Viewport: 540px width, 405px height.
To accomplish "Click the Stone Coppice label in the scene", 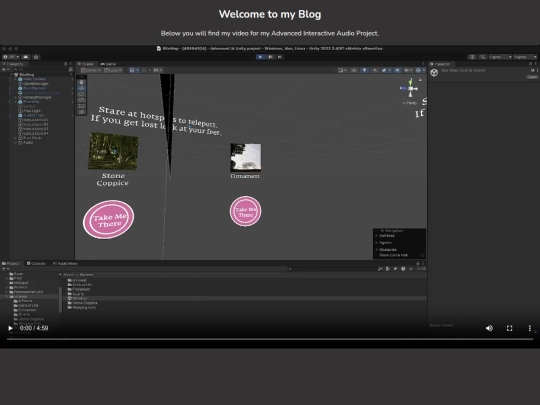I will pos(113,179).
